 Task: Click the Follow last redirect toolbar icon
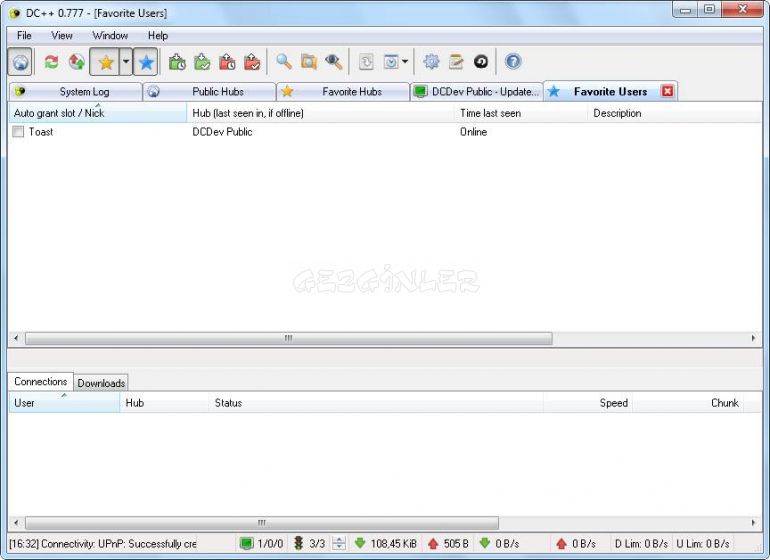(x=76, y=62)
